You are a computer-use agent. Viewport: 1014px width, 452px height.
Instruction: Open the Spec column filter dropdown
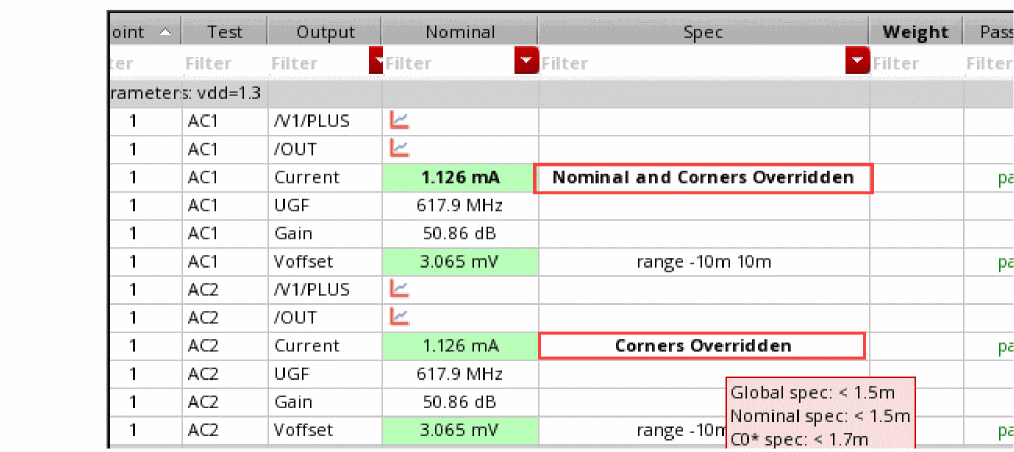[x=857, y=63]
